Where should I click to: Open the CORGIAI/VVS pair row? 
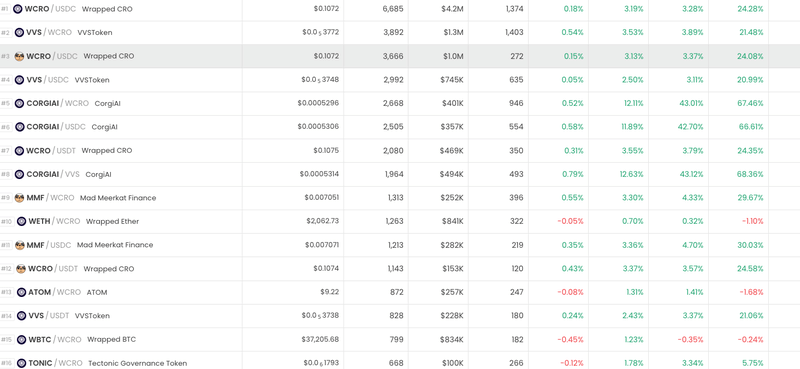(400, 174)
